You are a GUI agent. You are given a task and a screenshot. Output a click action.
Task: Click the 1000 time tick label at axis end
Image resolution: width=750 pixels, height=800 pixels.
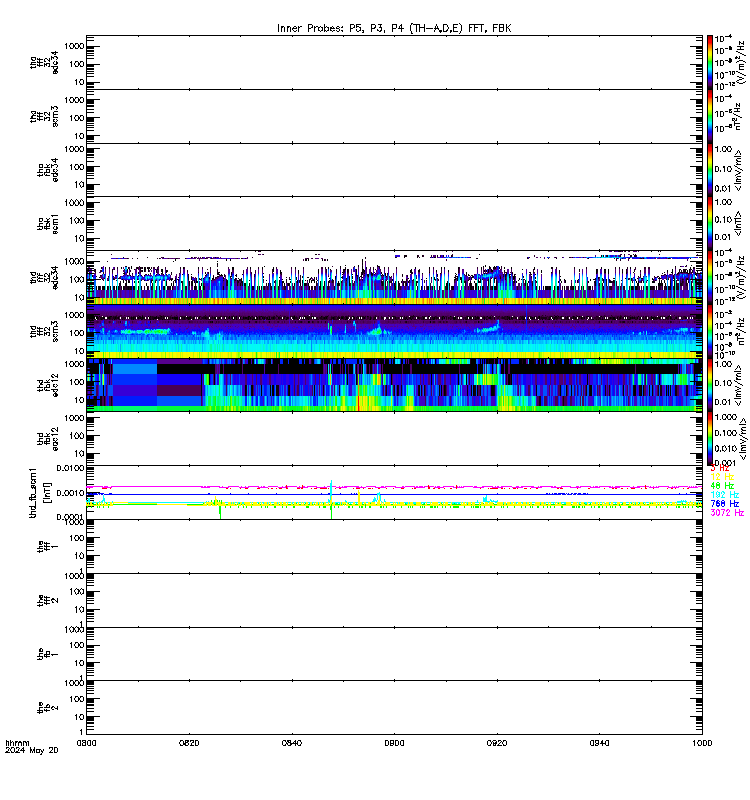(x=702, y=743)
